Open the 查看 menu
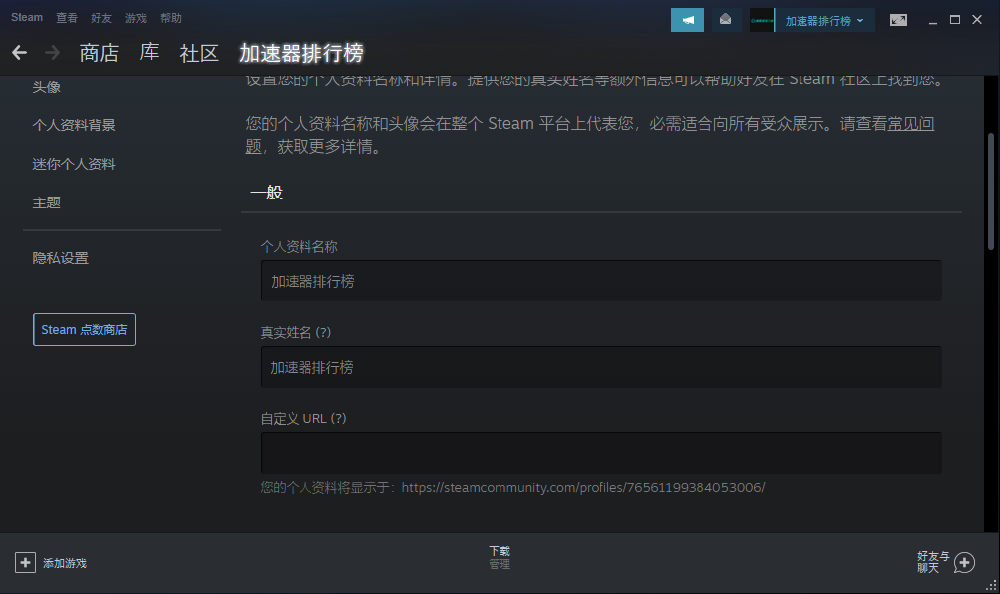The image size is (1000, 594). (67, 18)
